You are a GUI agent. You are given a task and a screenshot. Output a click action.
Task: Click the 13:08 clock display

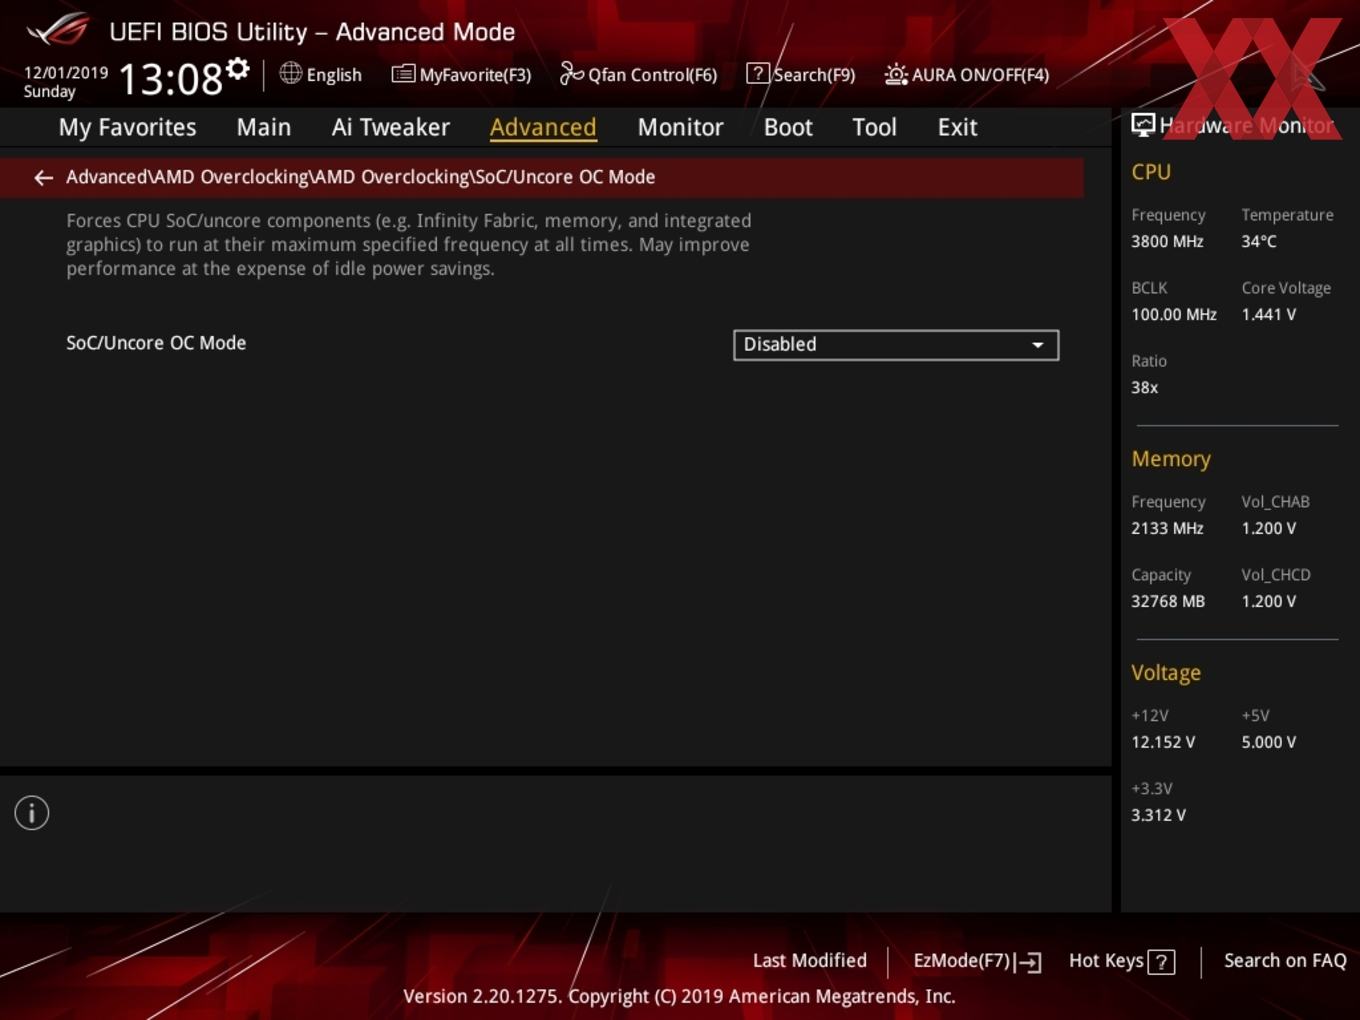click(x=171, y=79)
